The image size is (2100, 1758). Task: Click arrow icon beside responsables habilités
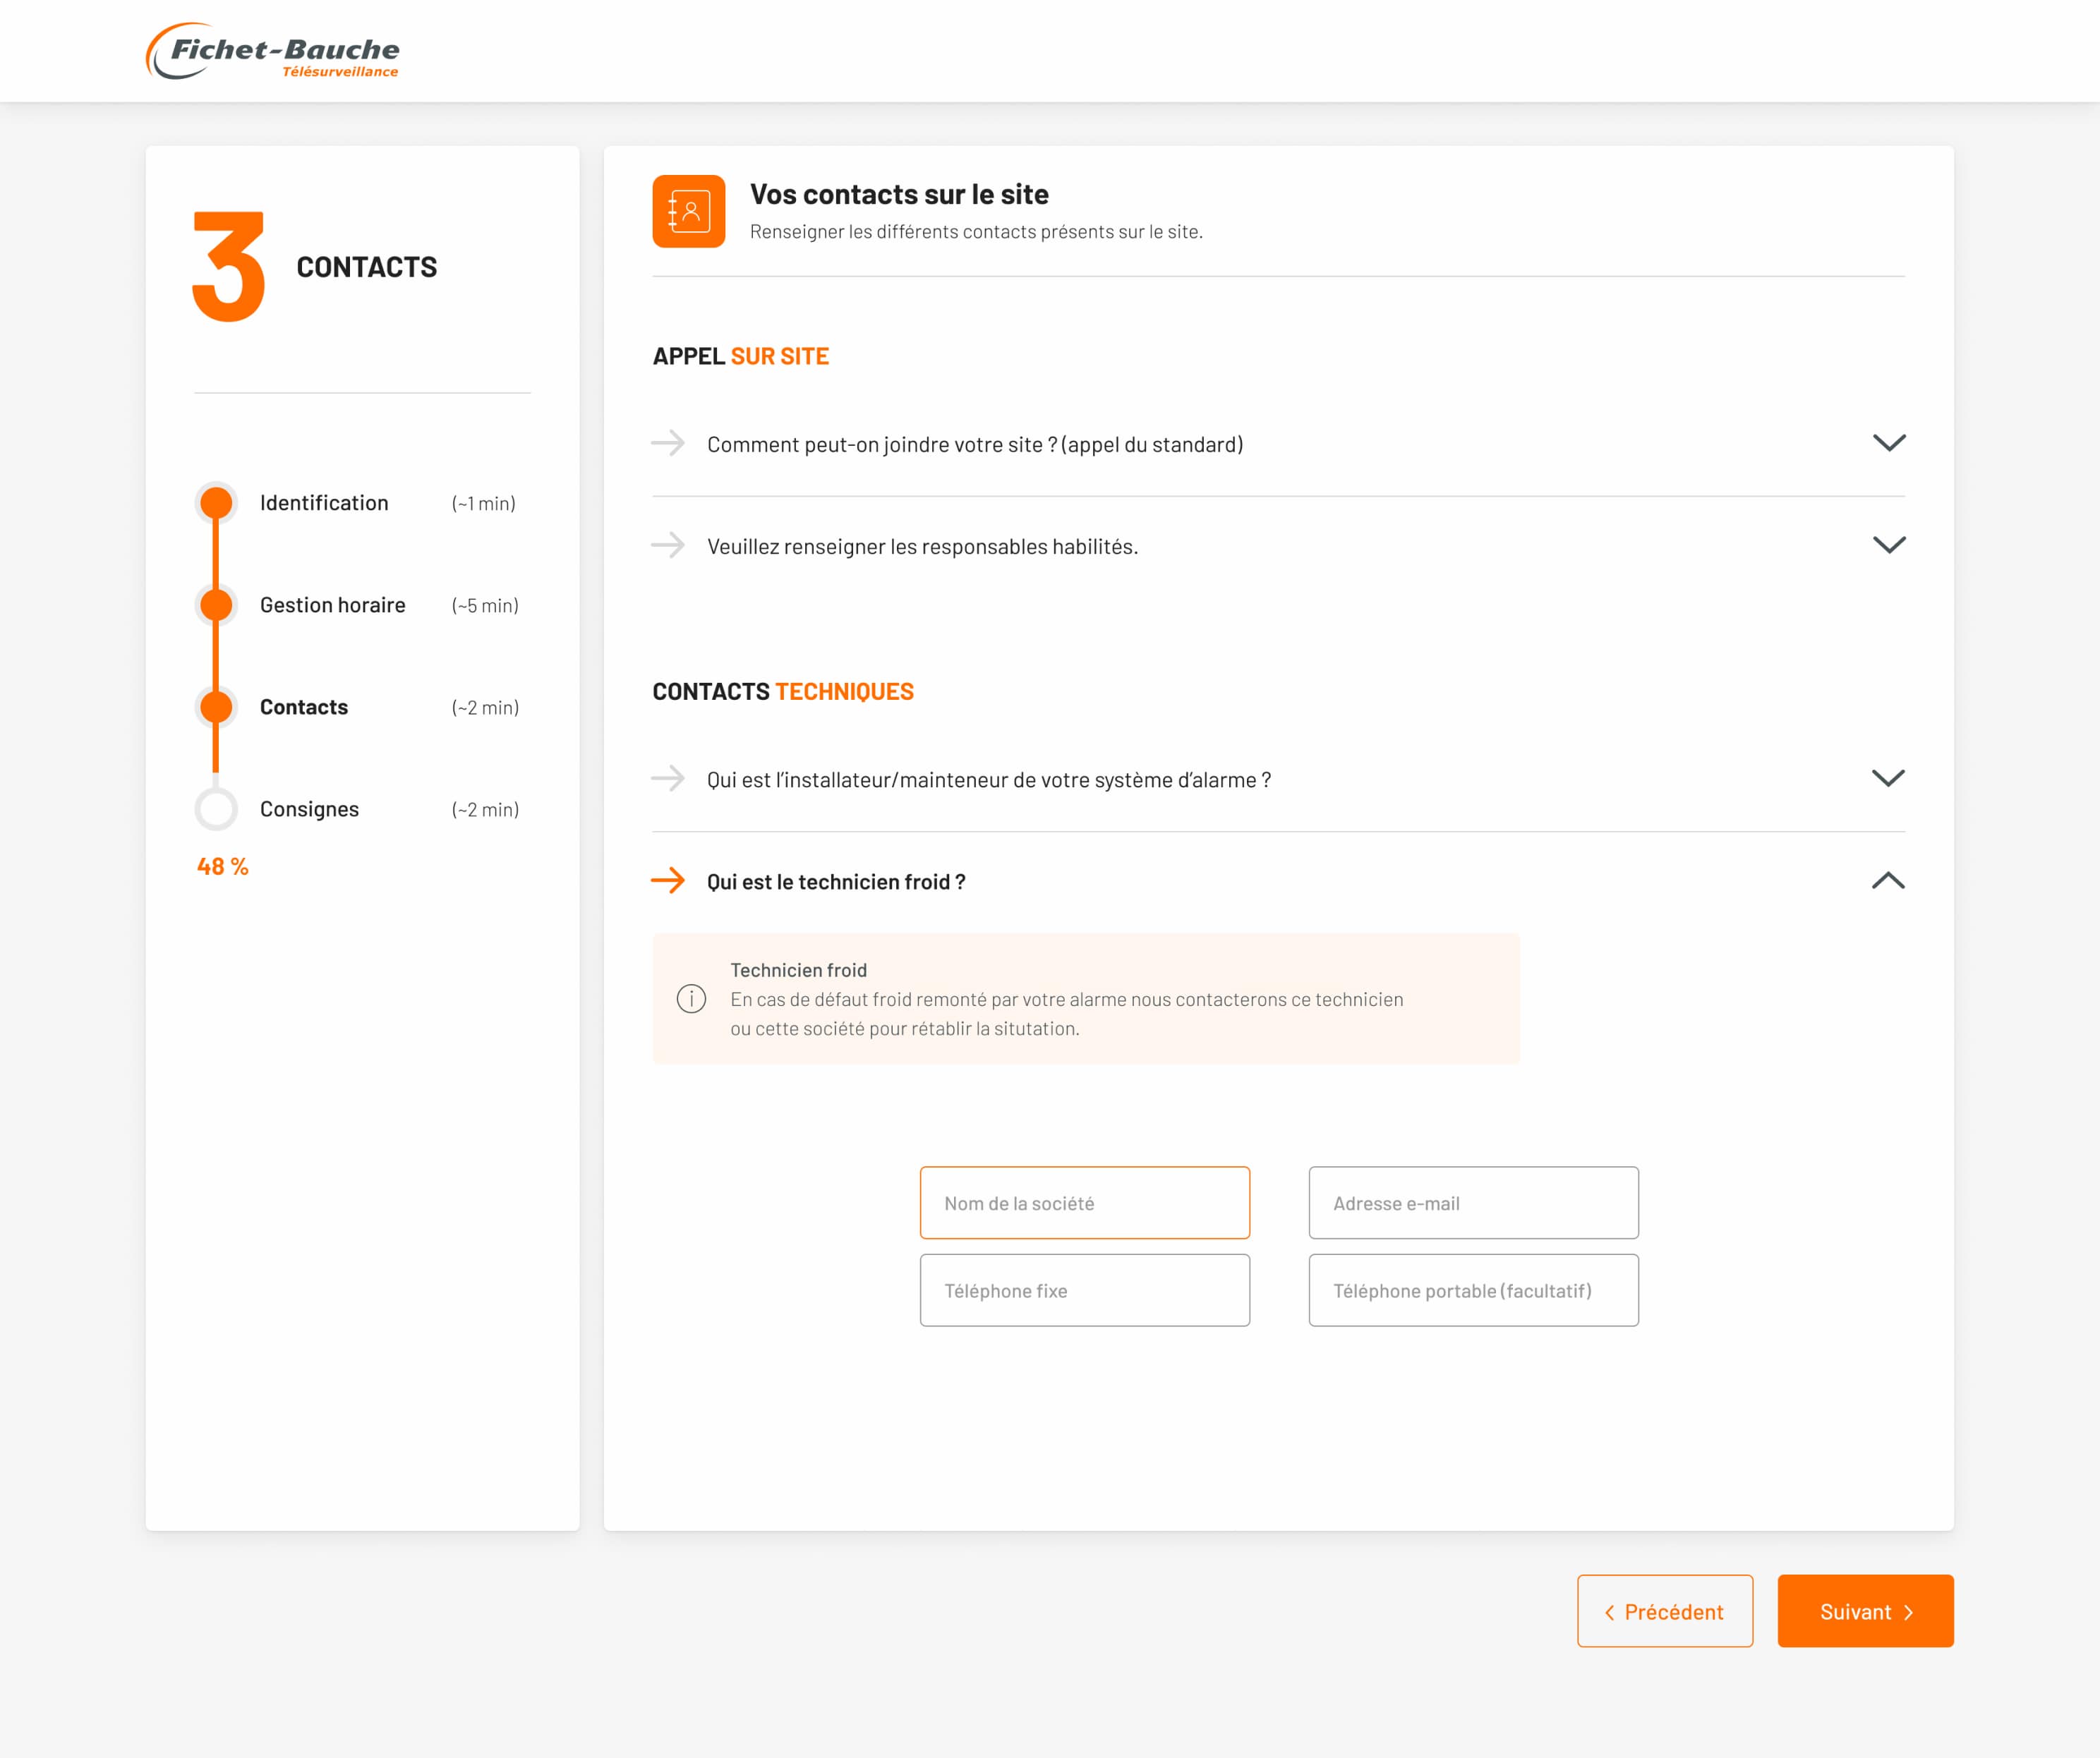point(668,545)
